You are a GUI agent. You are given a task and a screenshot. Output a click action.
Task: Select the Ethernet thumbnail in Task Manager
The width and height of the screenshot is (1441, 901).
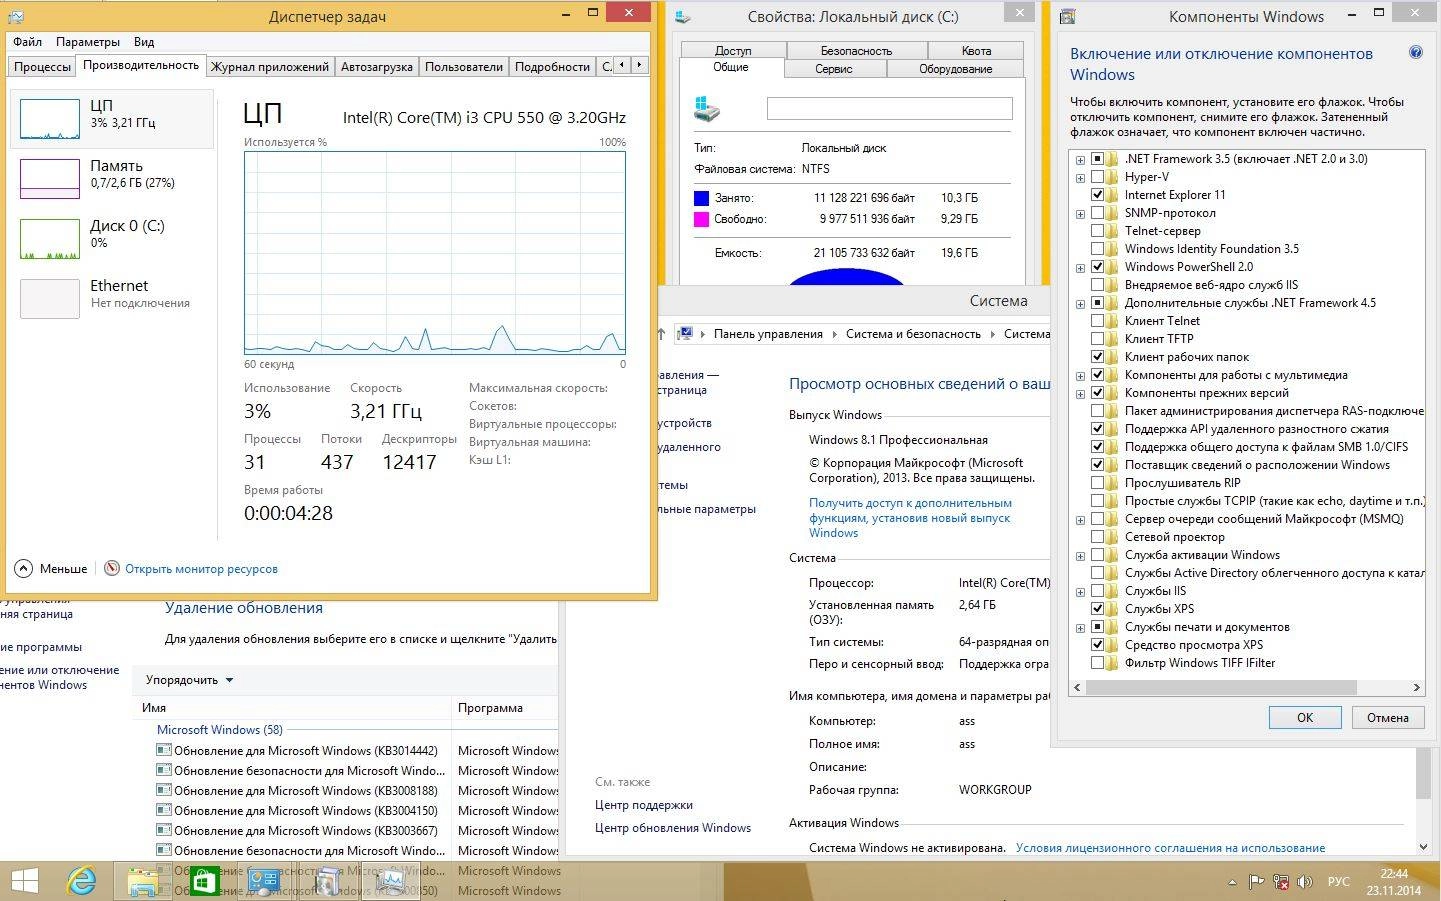click(x=50, y=299)
